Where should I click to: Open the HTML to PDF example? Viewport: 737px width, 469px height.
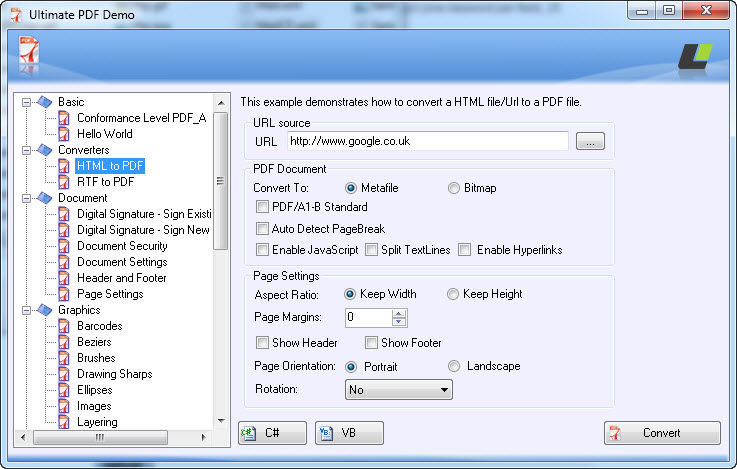click(x=110, y=166)
